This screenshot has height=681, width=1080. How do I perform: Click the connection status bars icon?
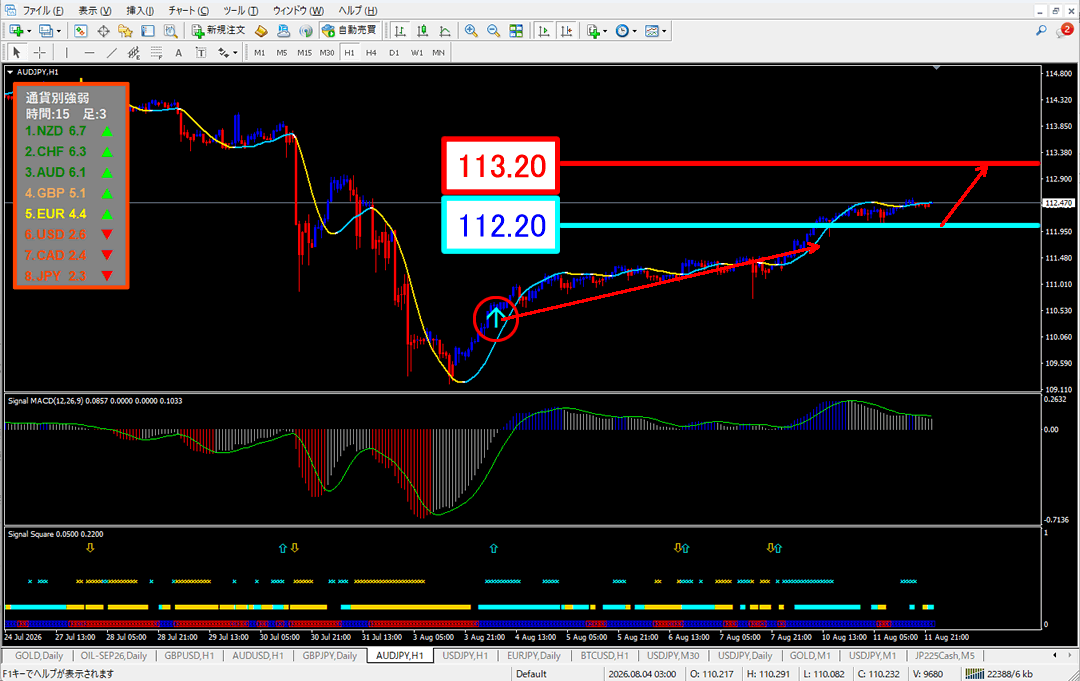tap(974, 673)
